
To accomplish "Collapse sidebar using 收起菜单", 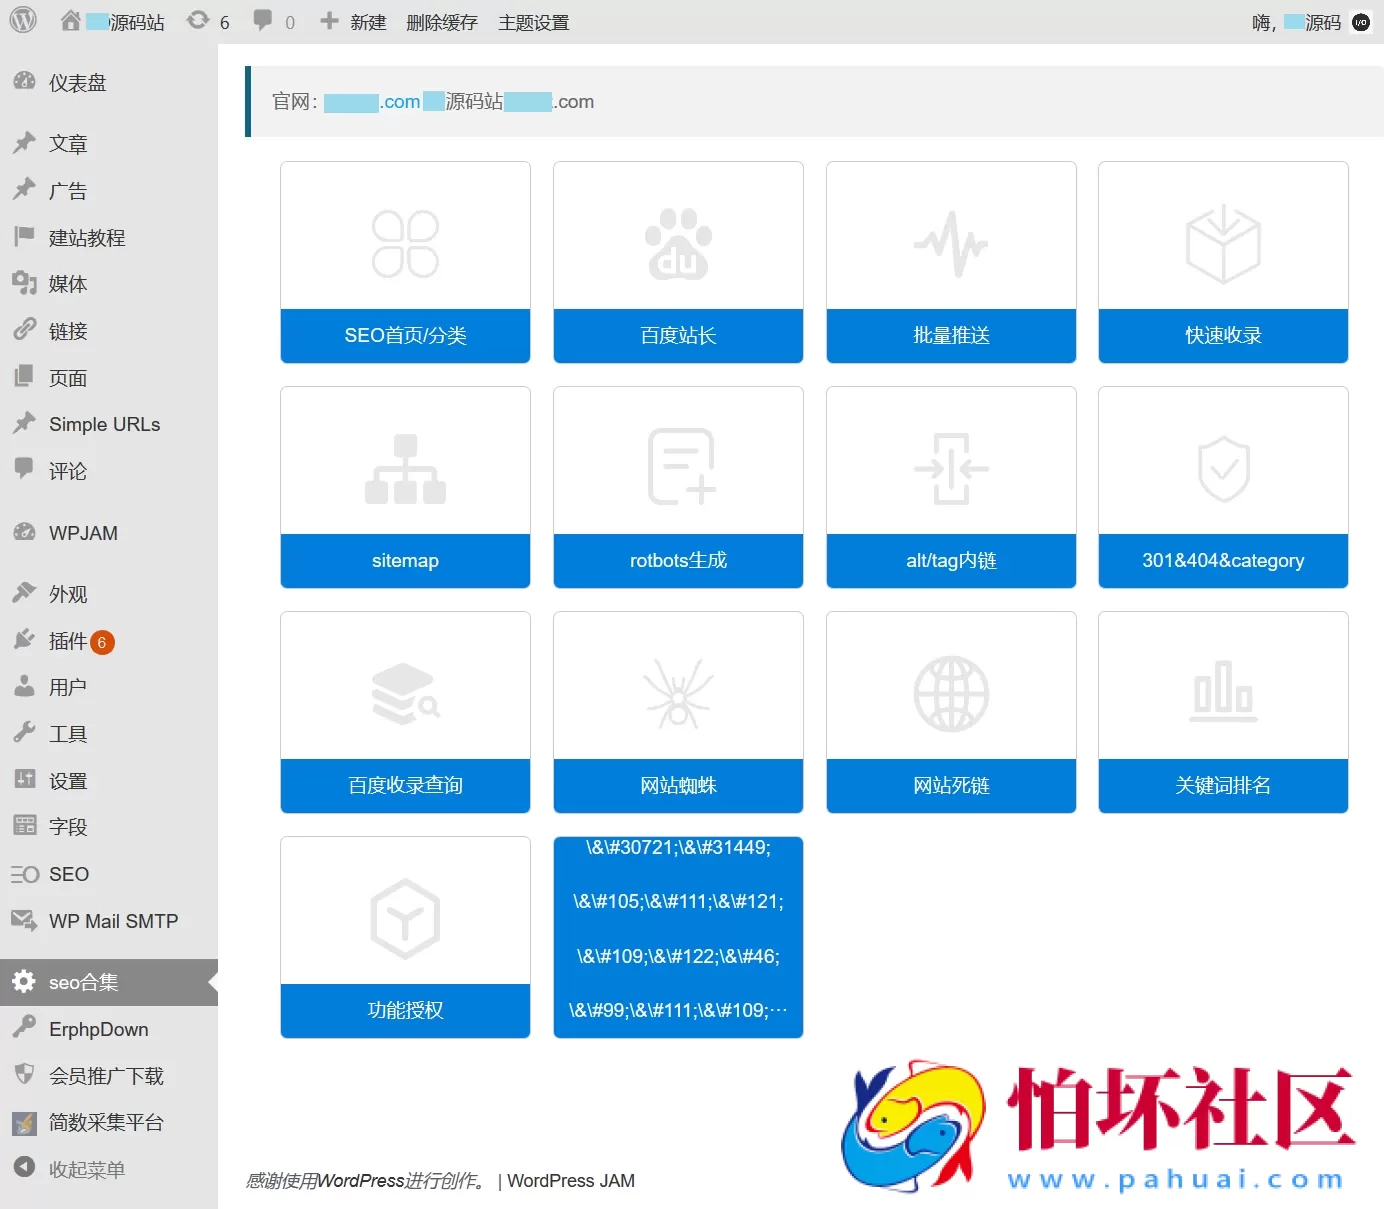I will 87,1168.
